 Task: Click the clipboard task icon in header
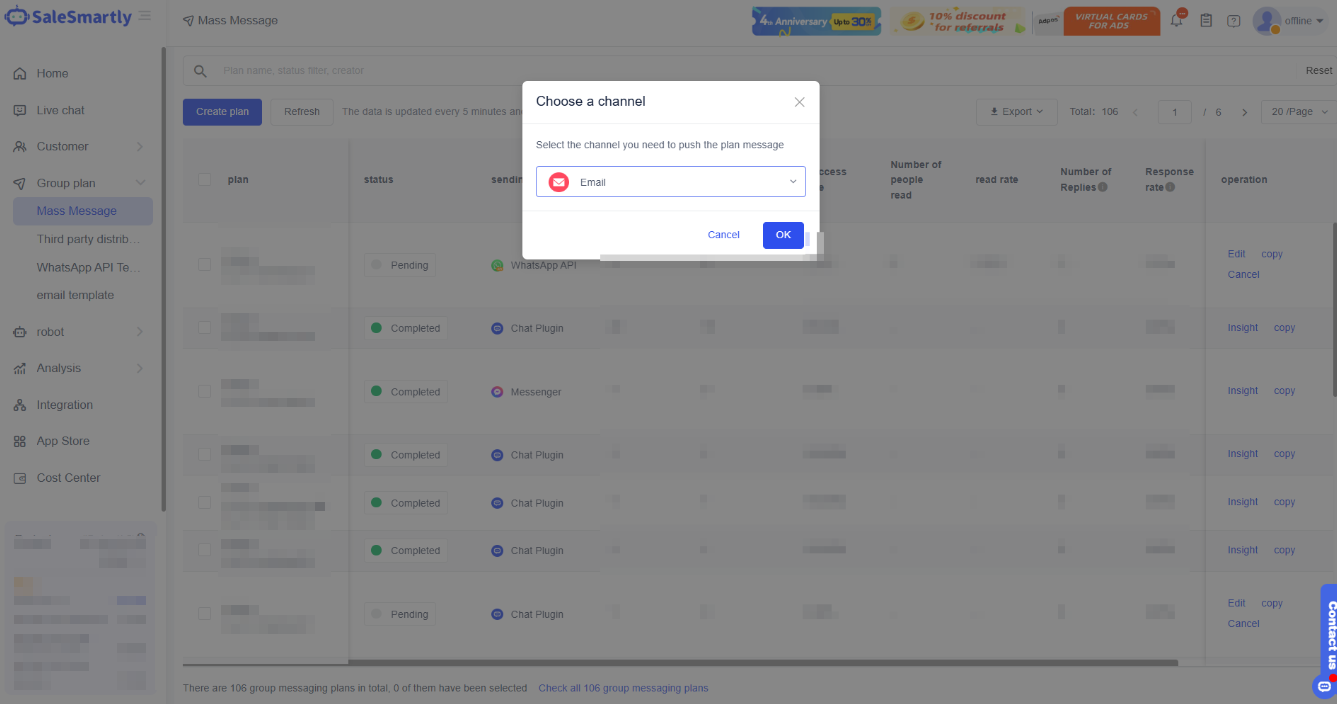(x=1206, y=21)
